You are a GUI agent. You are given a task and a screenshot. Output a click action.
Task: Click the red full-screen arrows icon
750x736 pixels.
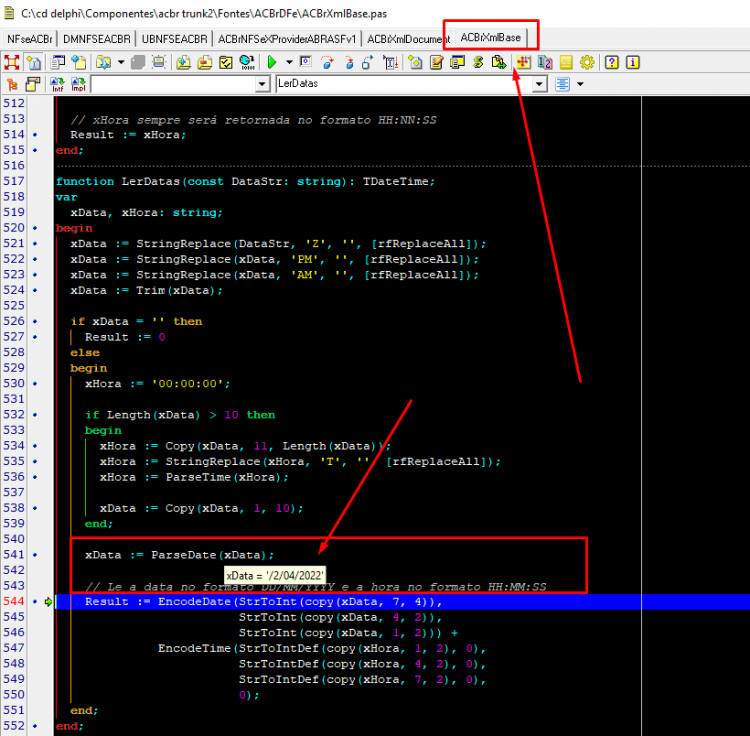coord(11,63)
